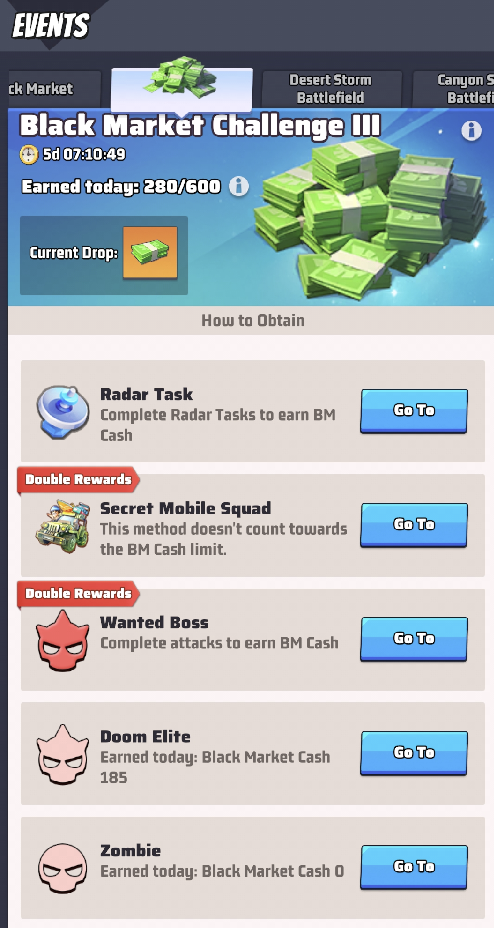
Task: Switch to the Canyon Battlefield tab
Action: (x=453, y=89)
